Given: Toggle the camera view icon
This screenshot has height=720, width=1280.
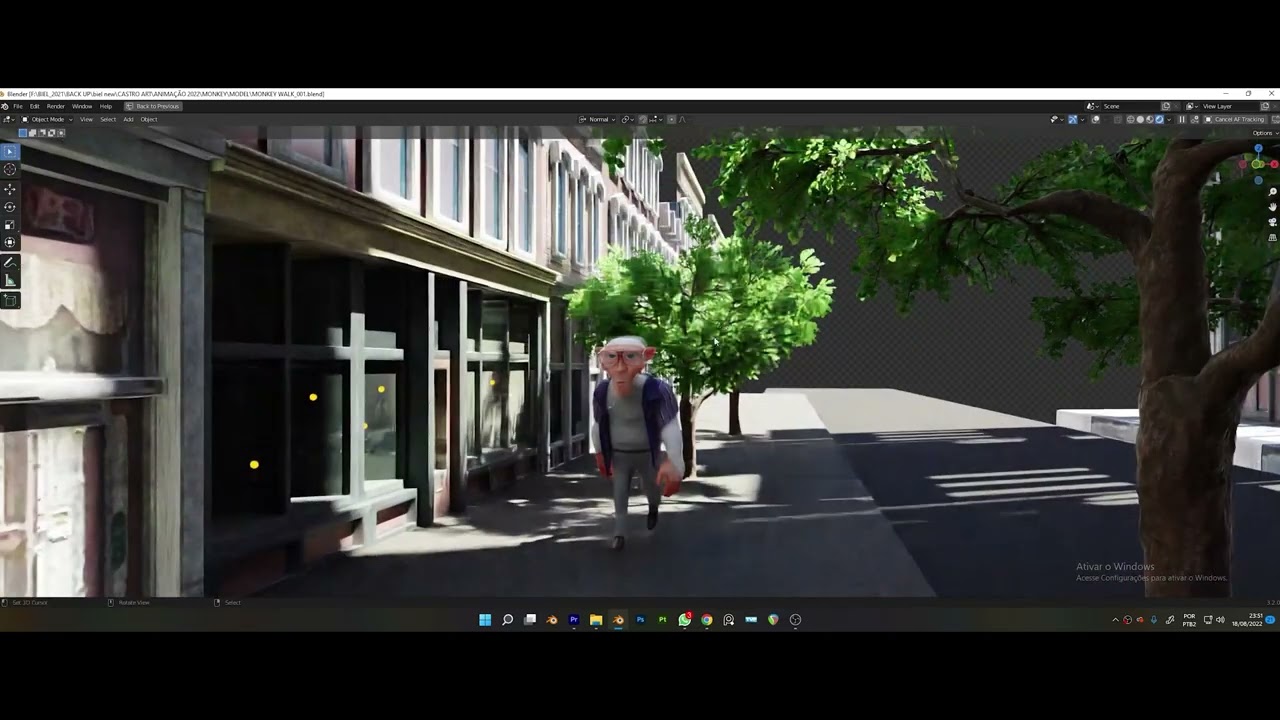Looking at the screenshot, I should 1272,222.
